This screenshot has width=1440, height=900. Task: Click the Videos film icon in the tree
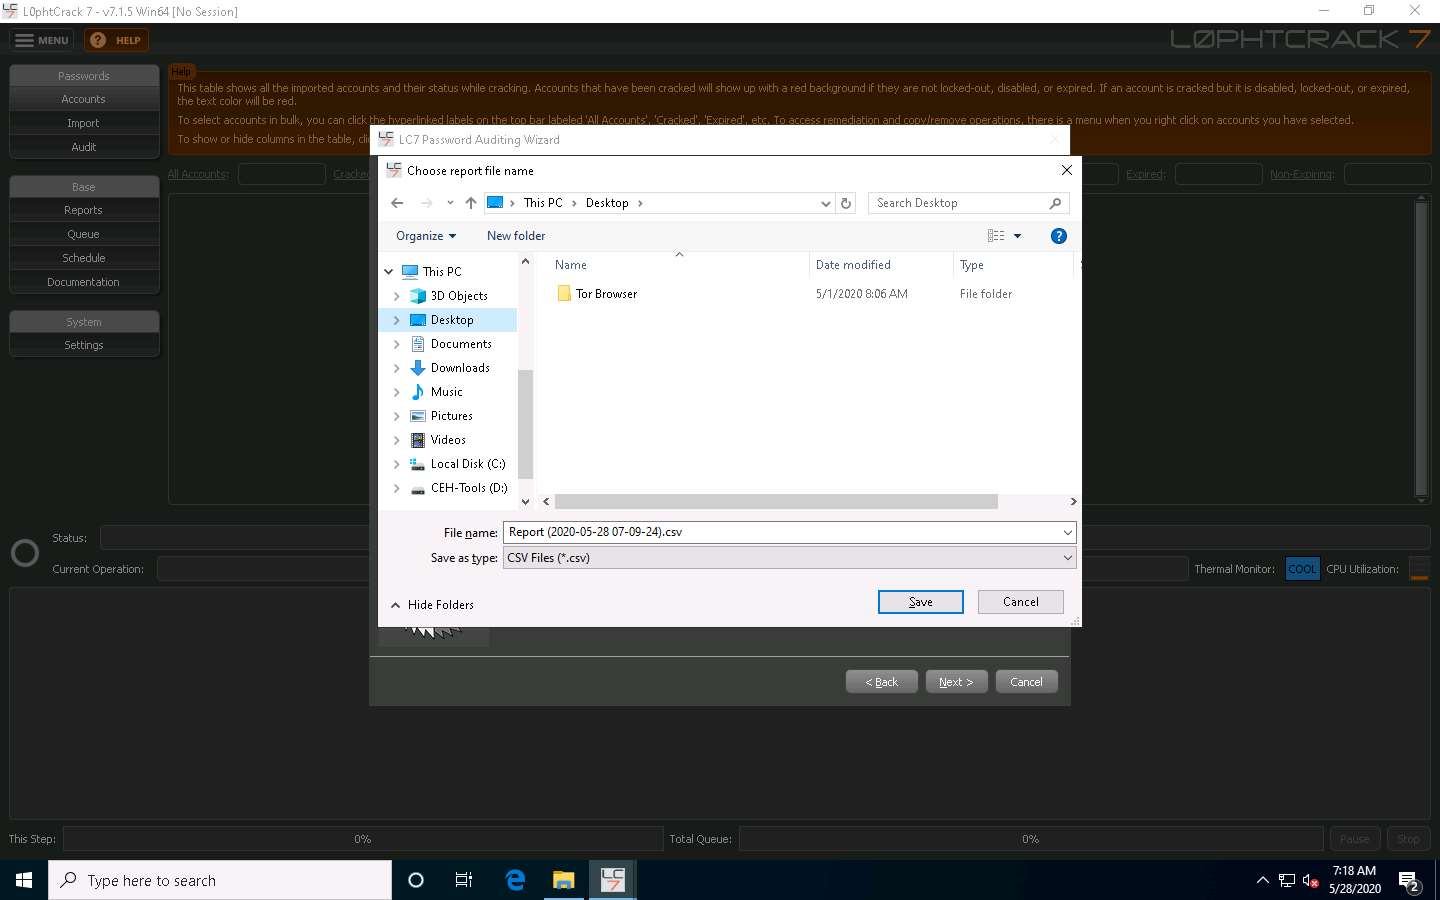[418, 440]
